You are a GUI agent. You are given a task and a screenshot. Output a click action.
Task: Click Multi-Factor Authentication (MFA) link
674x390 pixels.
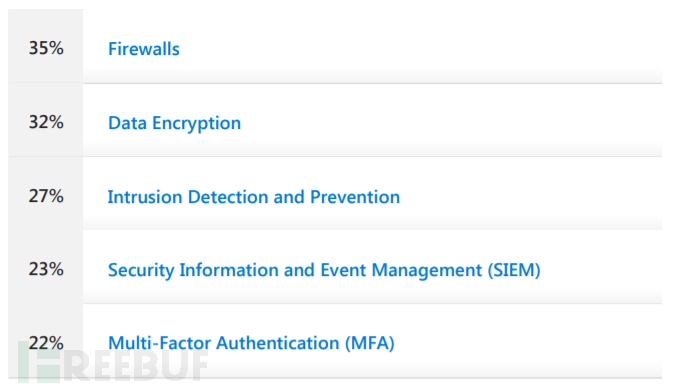click(251, 343)
